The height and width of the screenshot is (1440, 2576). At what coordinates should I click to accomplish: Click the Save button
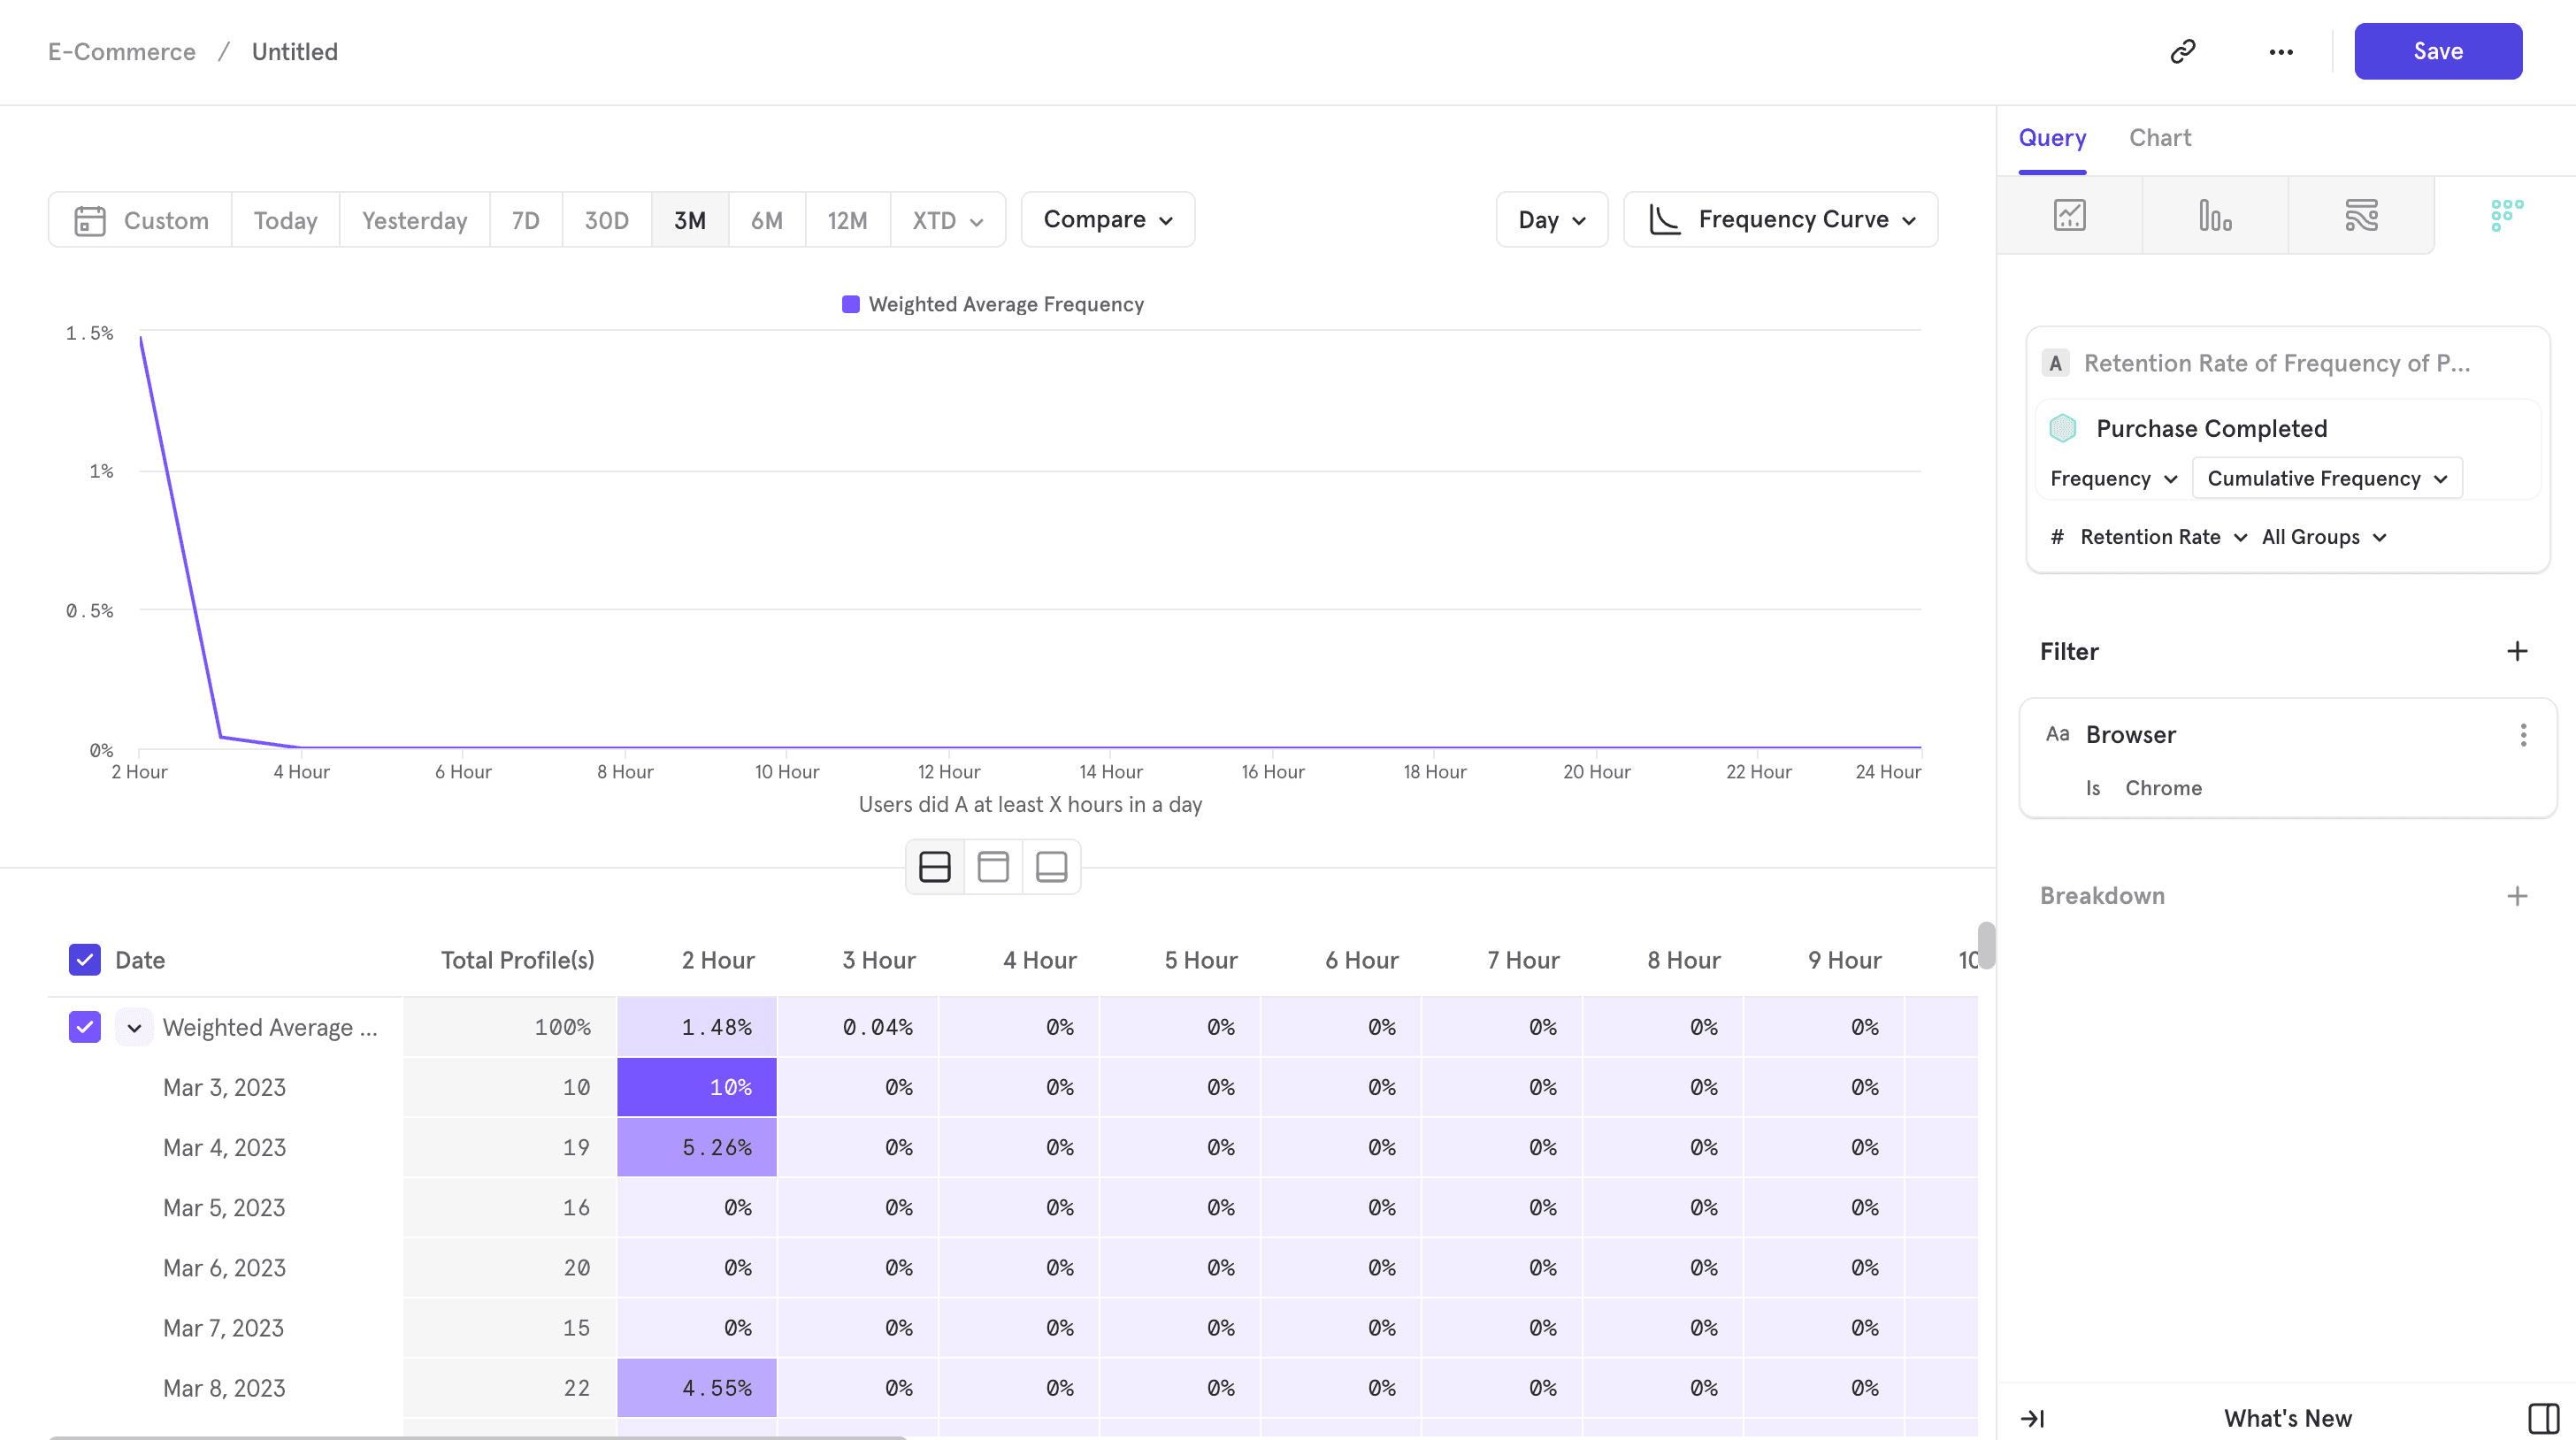2437,51
